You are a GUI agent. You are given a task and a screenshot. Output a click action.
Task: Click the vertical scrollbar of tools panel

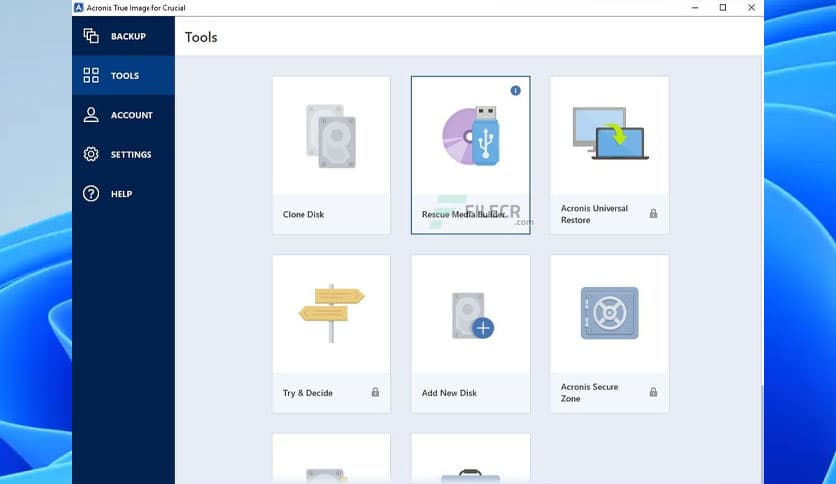click(x=761, y=269)
